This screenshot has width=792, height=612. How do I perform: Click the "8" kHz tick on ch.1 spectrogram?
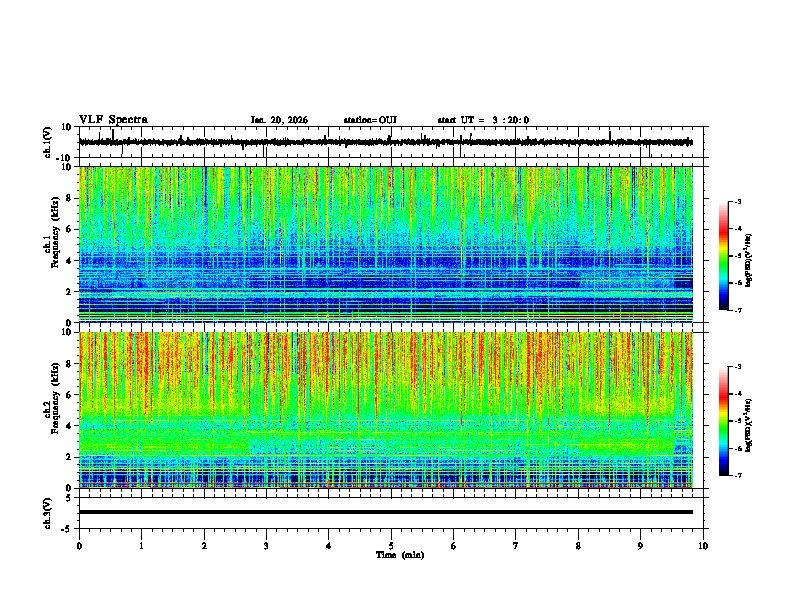pyautogui.click(x=69, y=198)
